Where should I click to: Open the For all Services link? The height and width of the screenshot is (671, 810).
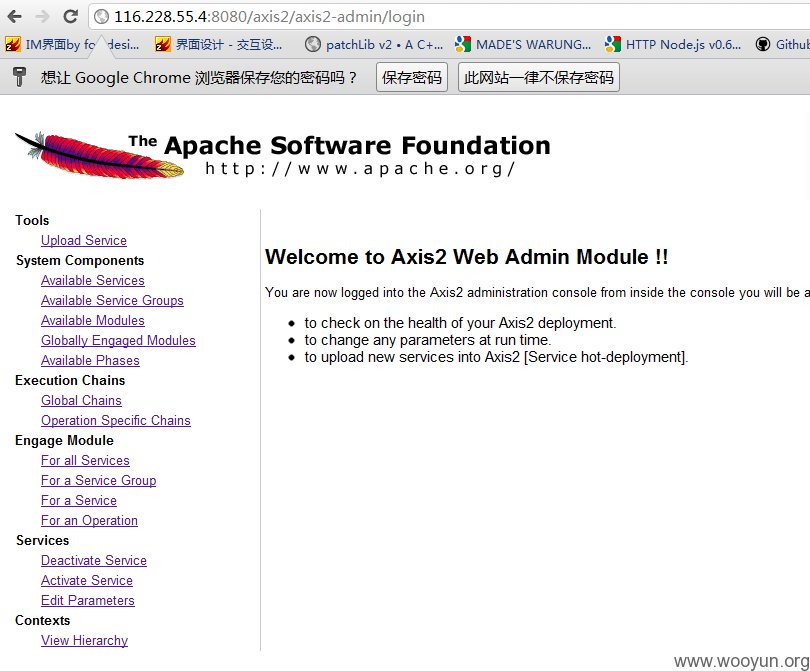pyautogui.click(x=85, y=460)
